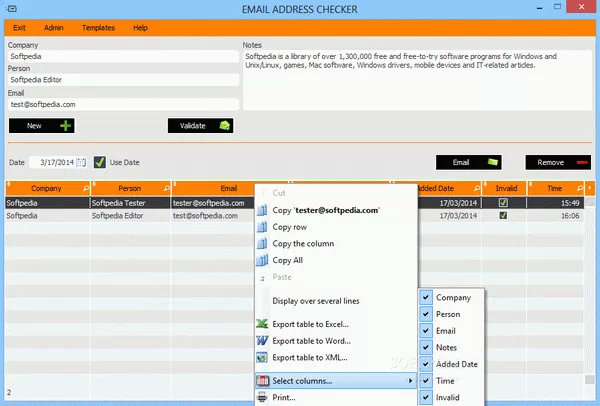Click the copy icon beside Copy row
This screenshot has width=600, height=406.
tap(262, 227)
